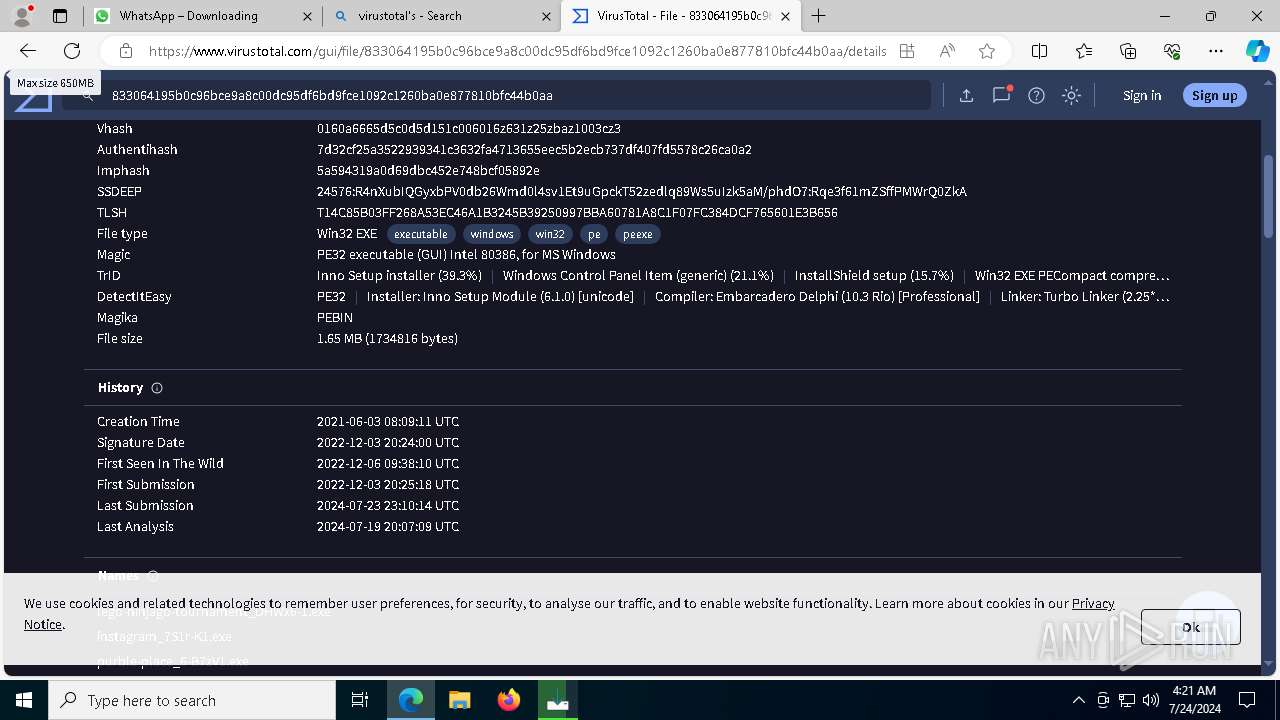The height and width of the screenshot is (720, 1280).
Task: Open the Favorites list
Action: [x=1084, y=51]
